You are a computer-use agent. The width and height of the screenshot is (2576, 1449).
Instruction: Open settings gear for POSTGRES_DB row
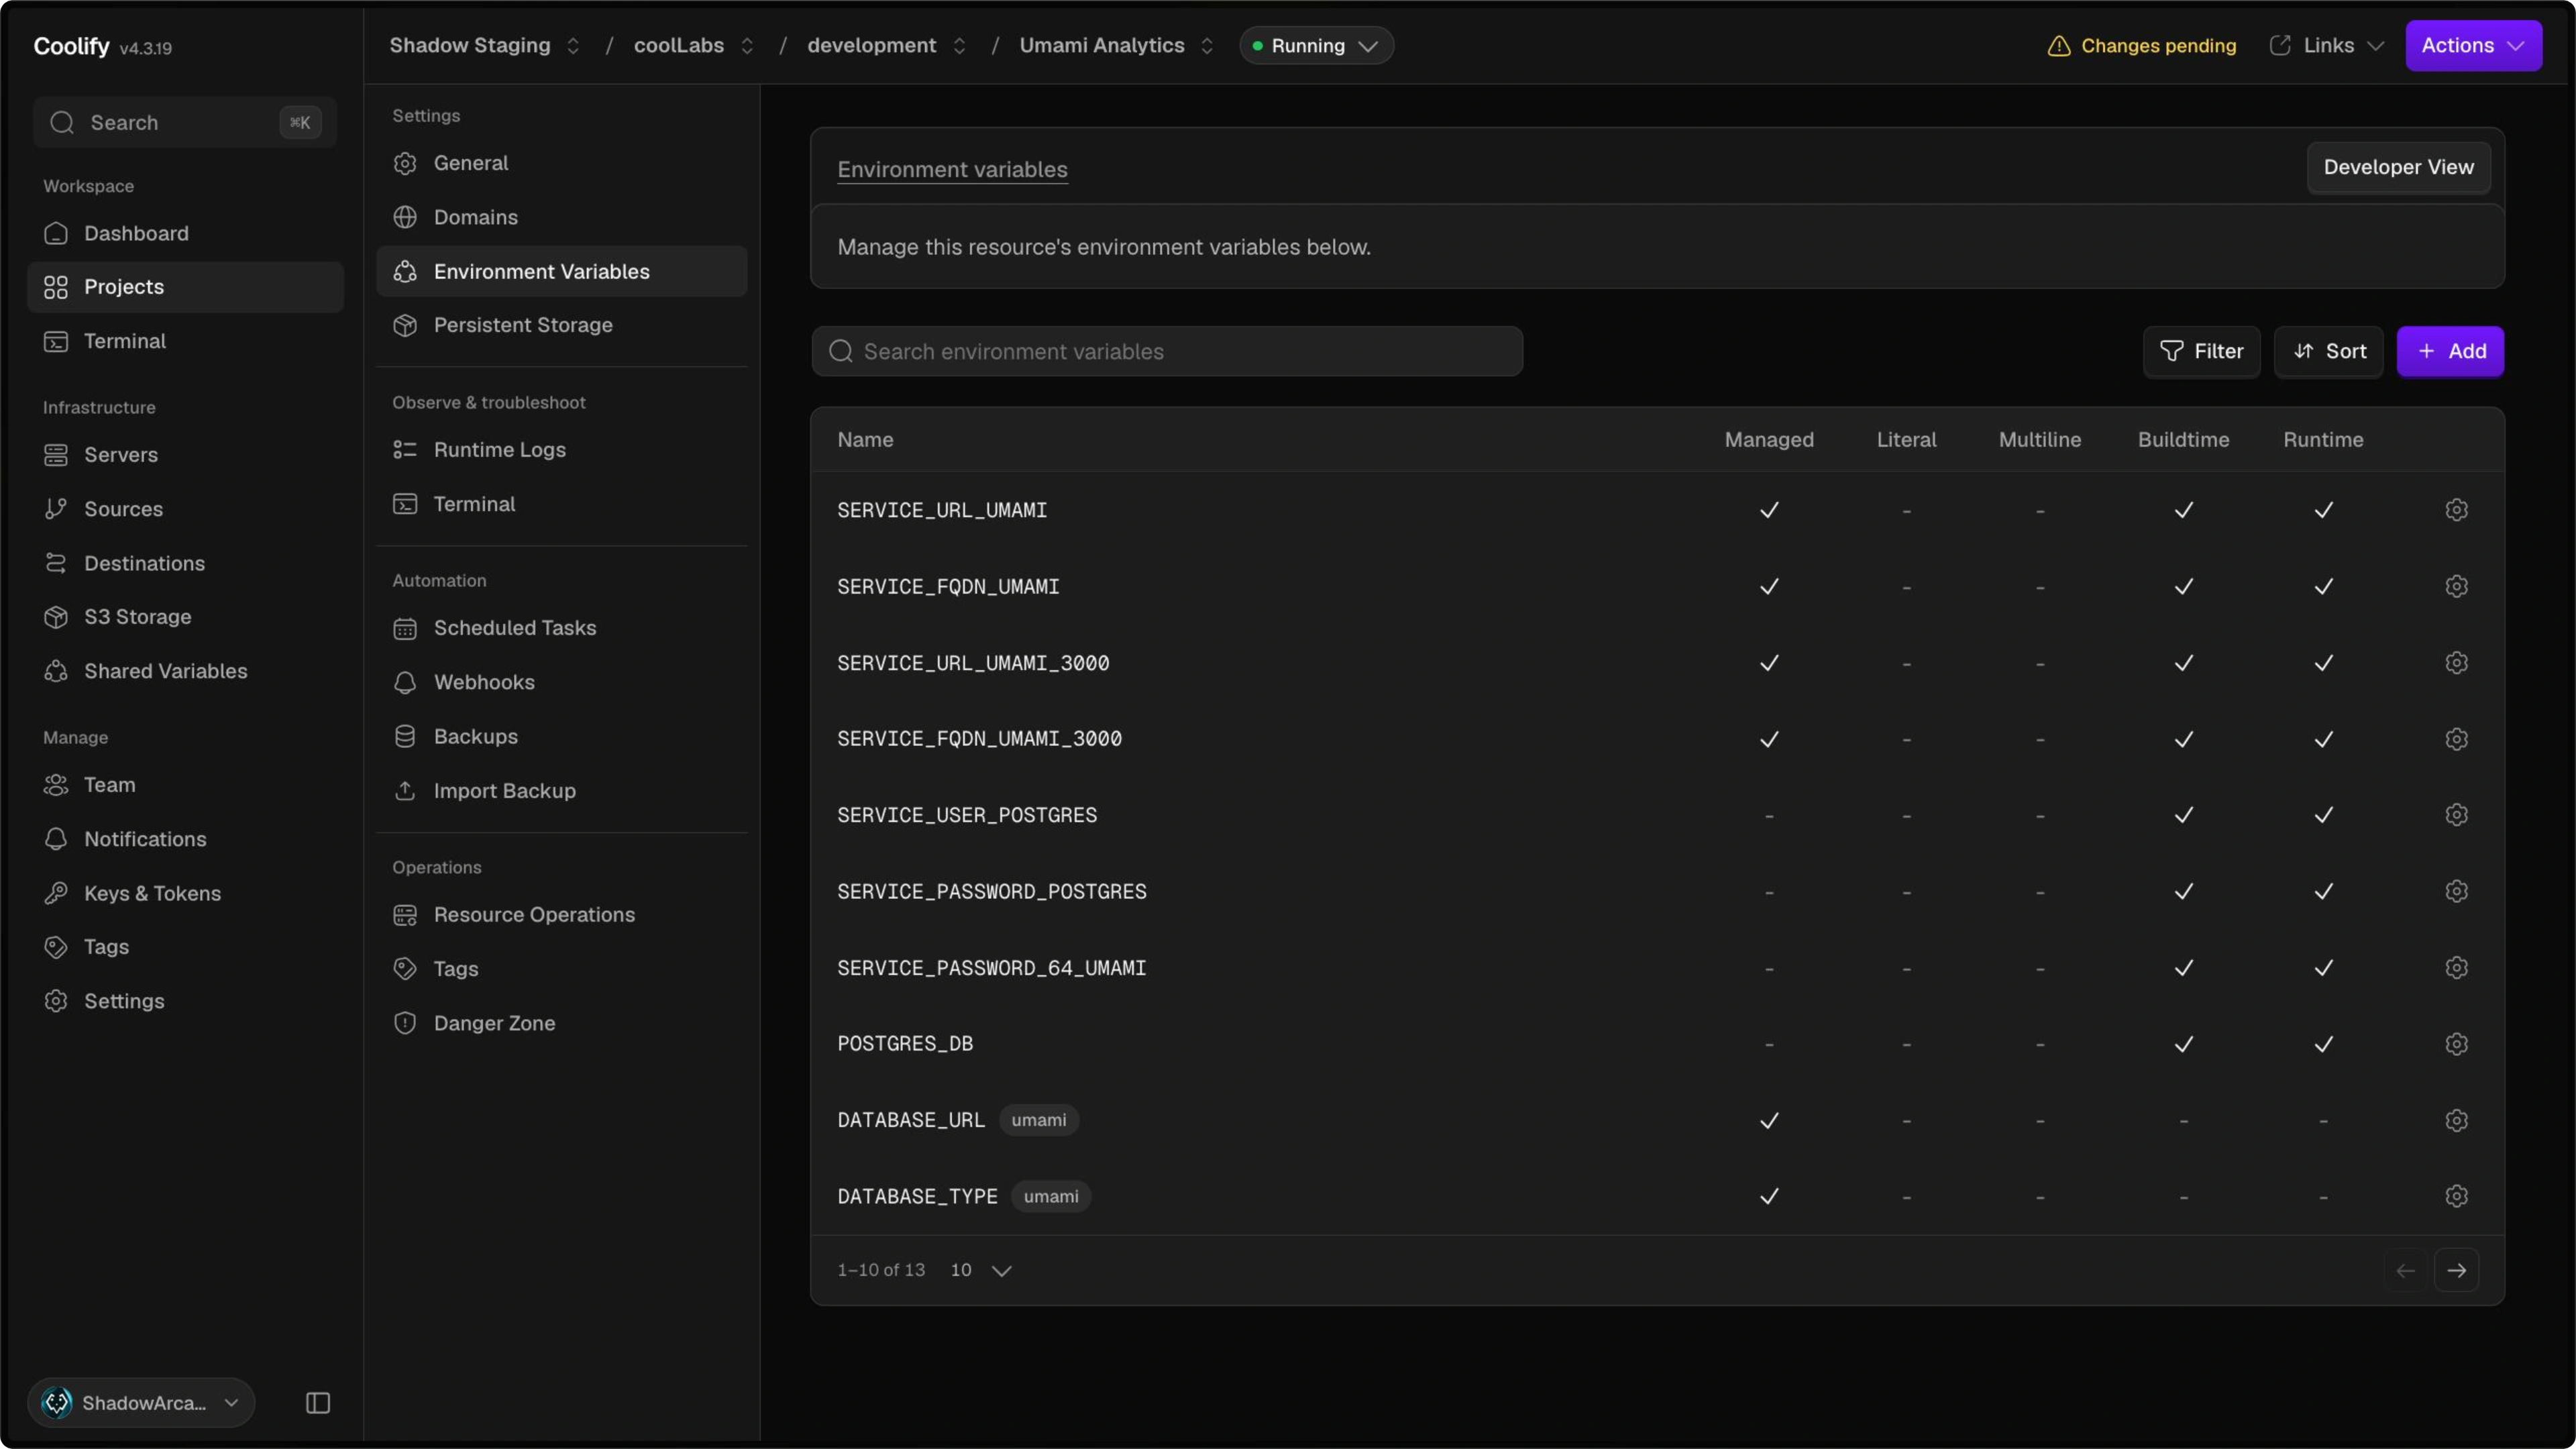coord(2456,1044)
